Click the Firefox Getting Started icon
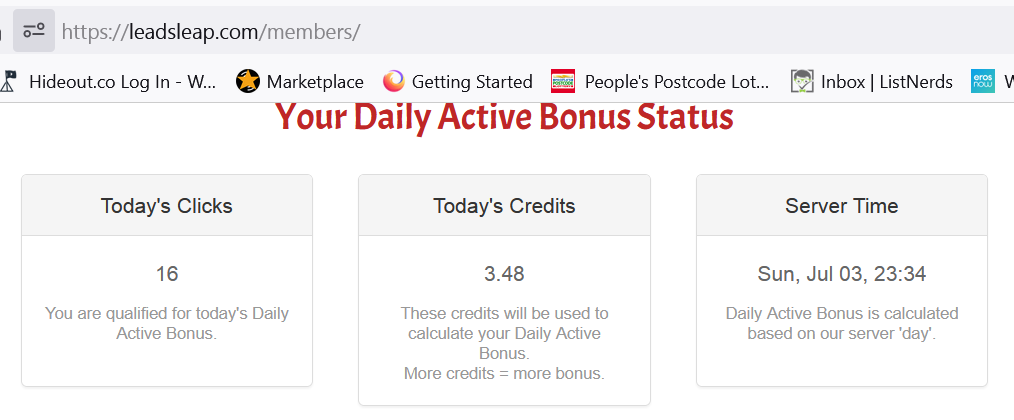 click(393, 82)
